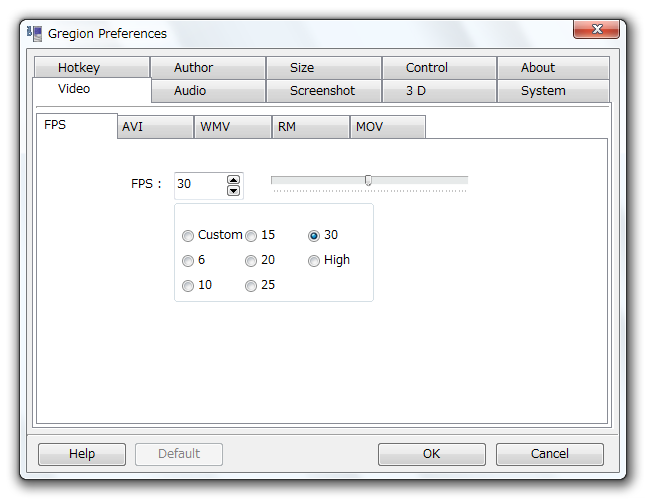Select the 30 FPS radio button
The image size is (650, 502).
pyautogui.click(x=314, y=236)
